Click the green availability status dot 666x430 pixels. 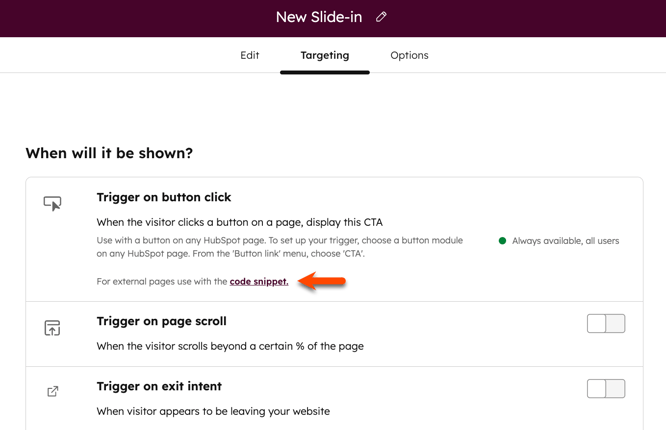(502, 241)
